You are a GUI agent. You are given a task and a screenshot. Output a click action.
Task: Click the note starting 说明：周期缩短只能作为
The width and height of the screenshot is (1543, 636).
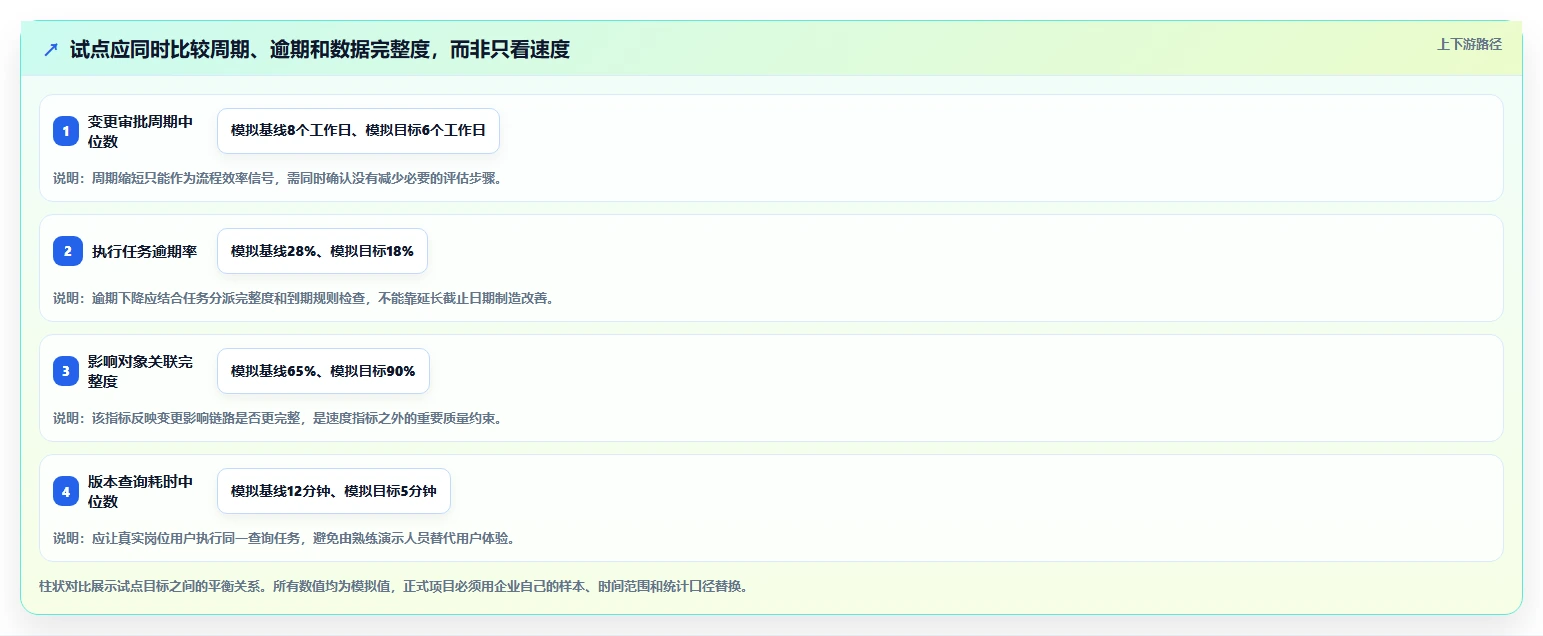coord(277,178)
